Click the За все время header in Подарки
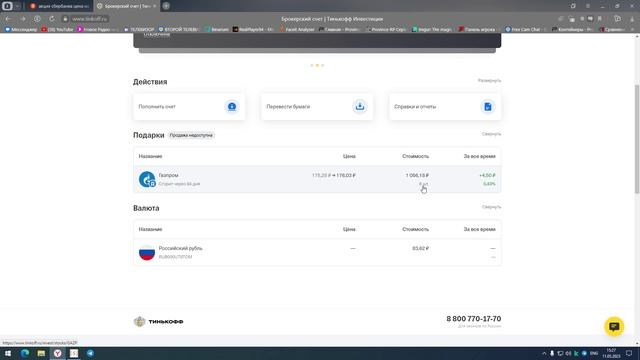This screenshot has width=640, height=360. click(479, 156)
